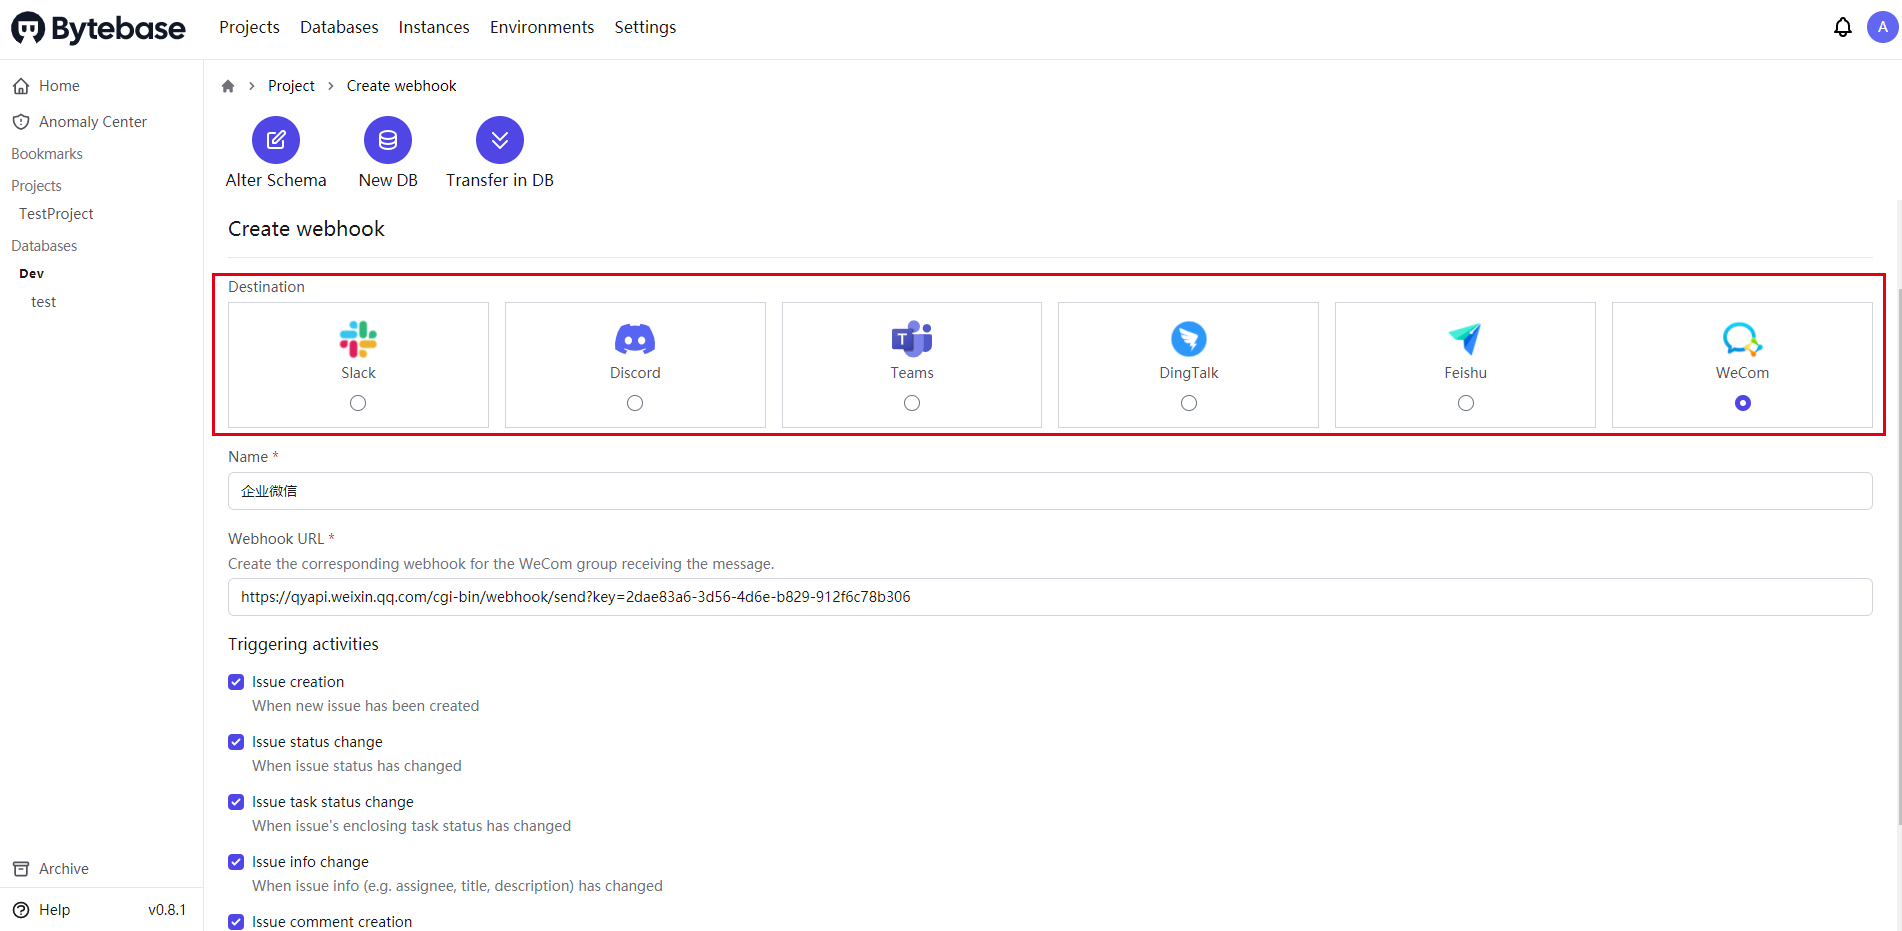Go to Home in sidebar
The height and width of the screenshot is (931, 1902).
pyautogui.click(x=59, y=86)
